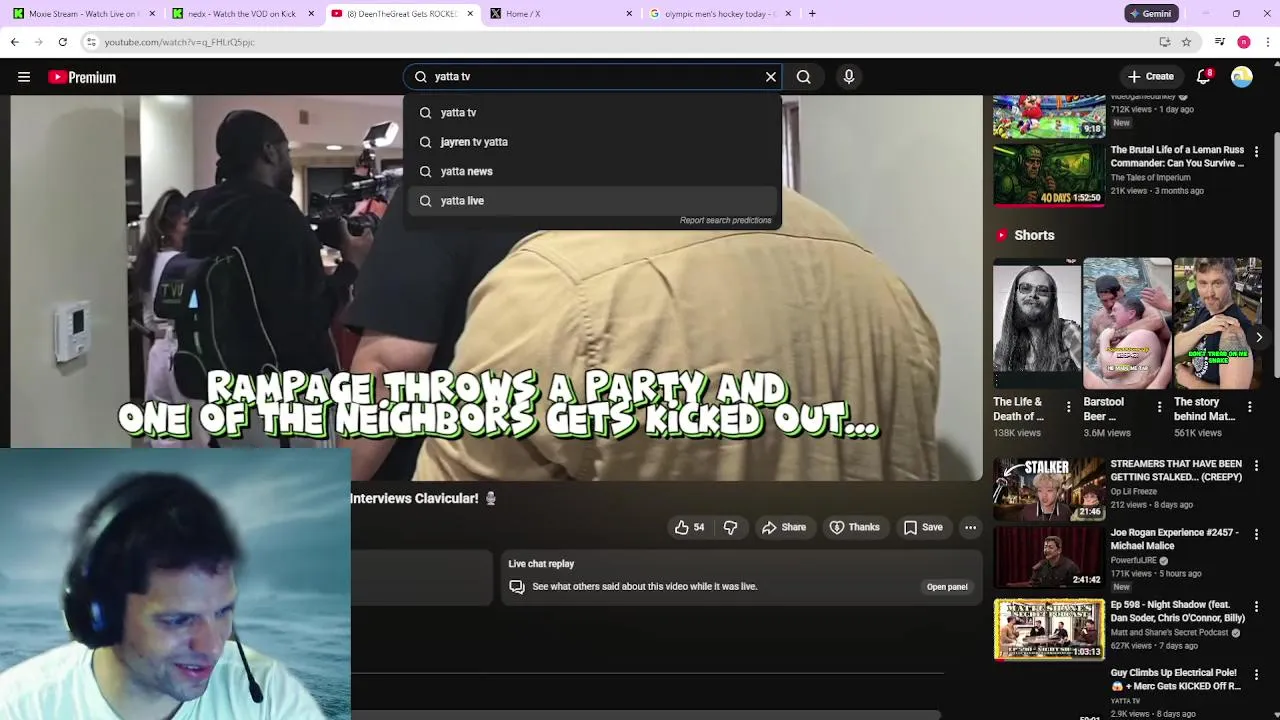Screen dimensions: 1280x720
Task: Open options for Streamers Stalked video
Action: coord(1256,466)
